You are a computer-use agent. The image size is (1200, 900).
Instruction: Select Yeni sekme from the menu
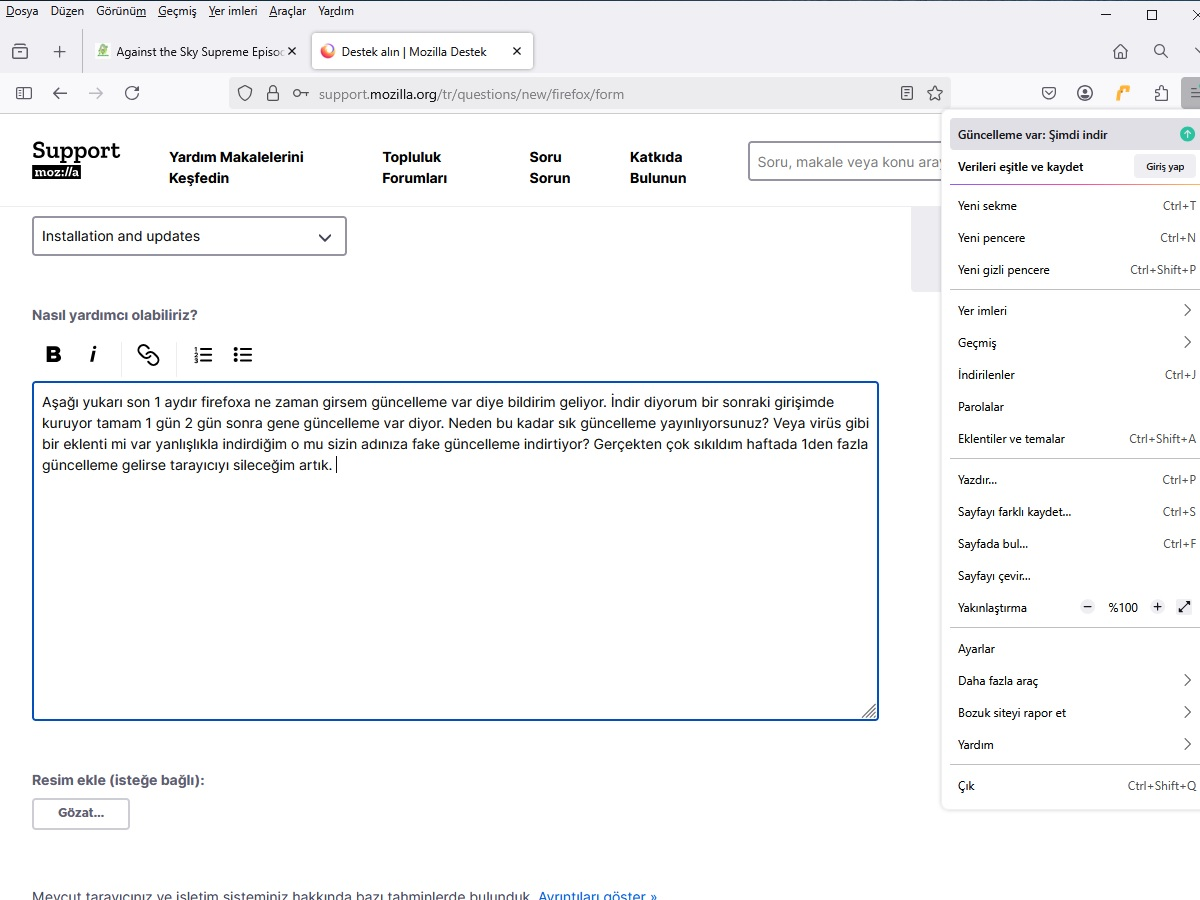(x=1075, y=206)
